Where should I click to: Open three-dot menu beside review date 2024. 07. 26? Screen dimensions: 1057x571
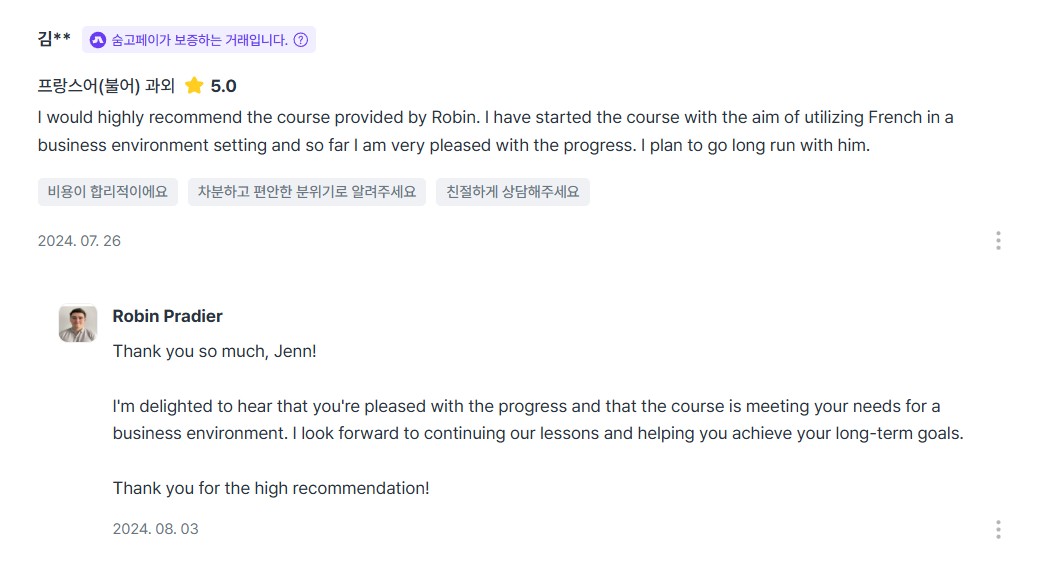point(998,241)
